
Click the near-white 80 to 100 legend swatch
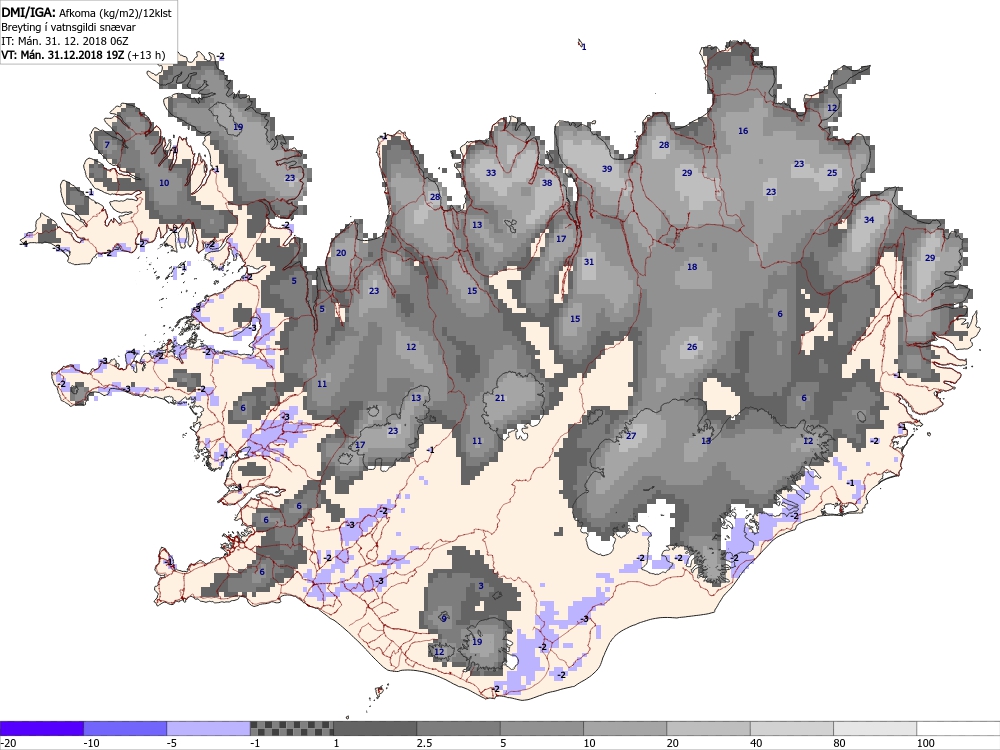[875, 728]
